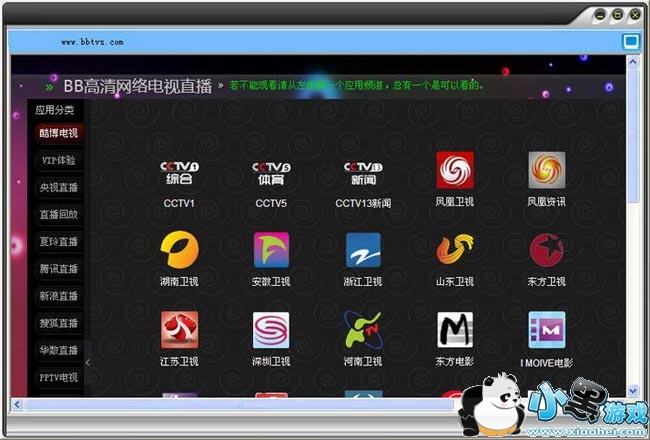Click the vertical scrollbar thumb
Viewport: 650px width, 440px height.
click(633, 136)
